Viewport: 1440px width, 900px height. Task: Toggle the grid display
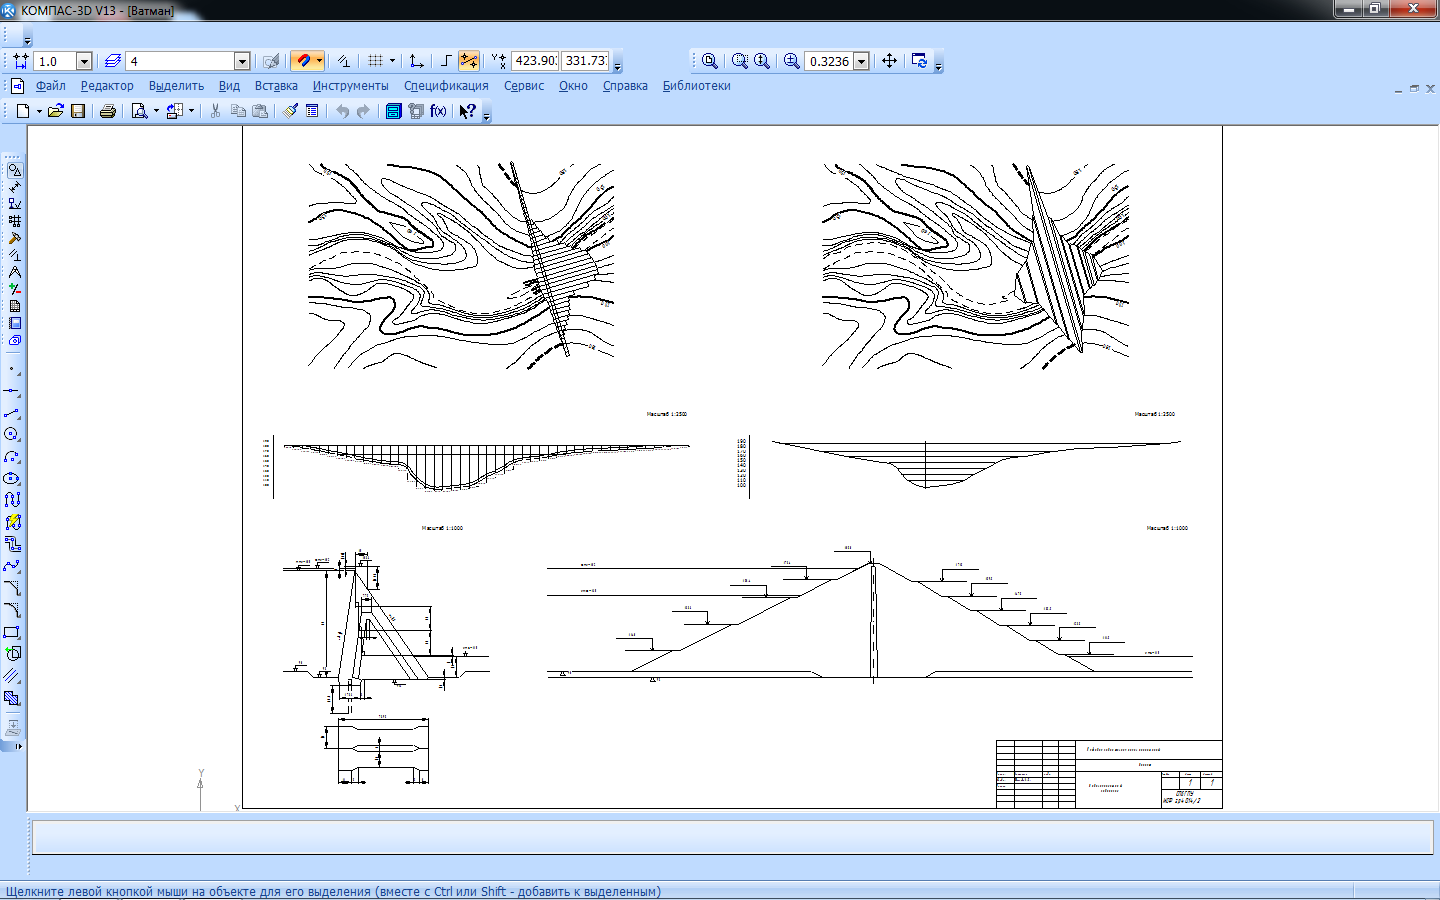coord(375,61)
